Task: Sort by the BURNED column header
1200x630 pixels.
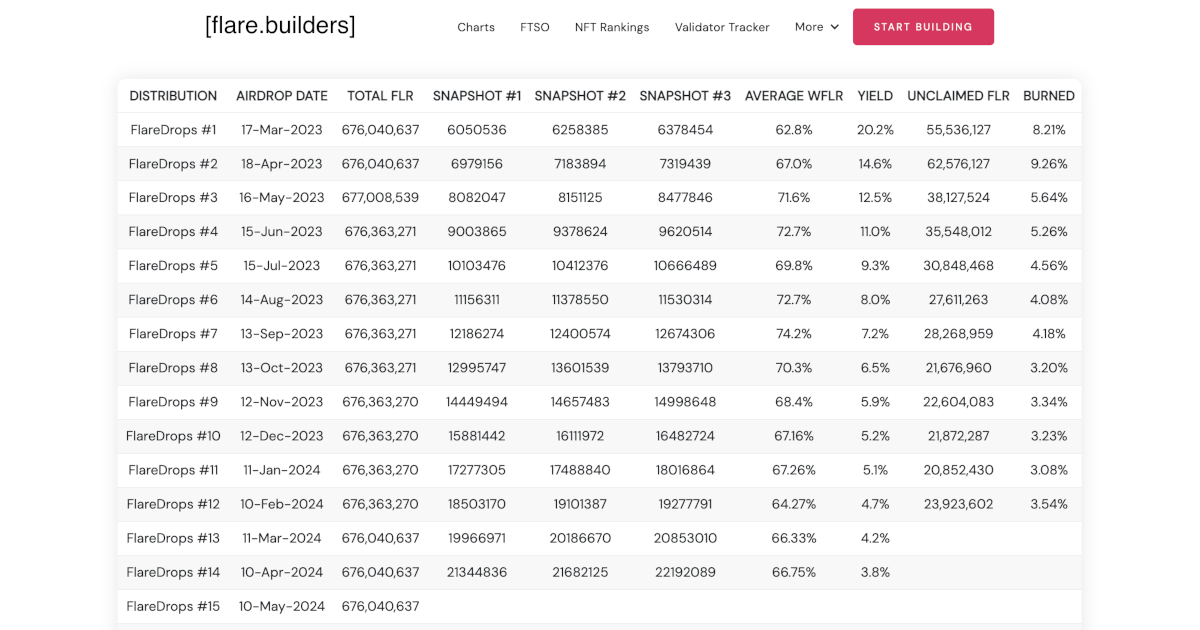Action: click(1049, 96)
